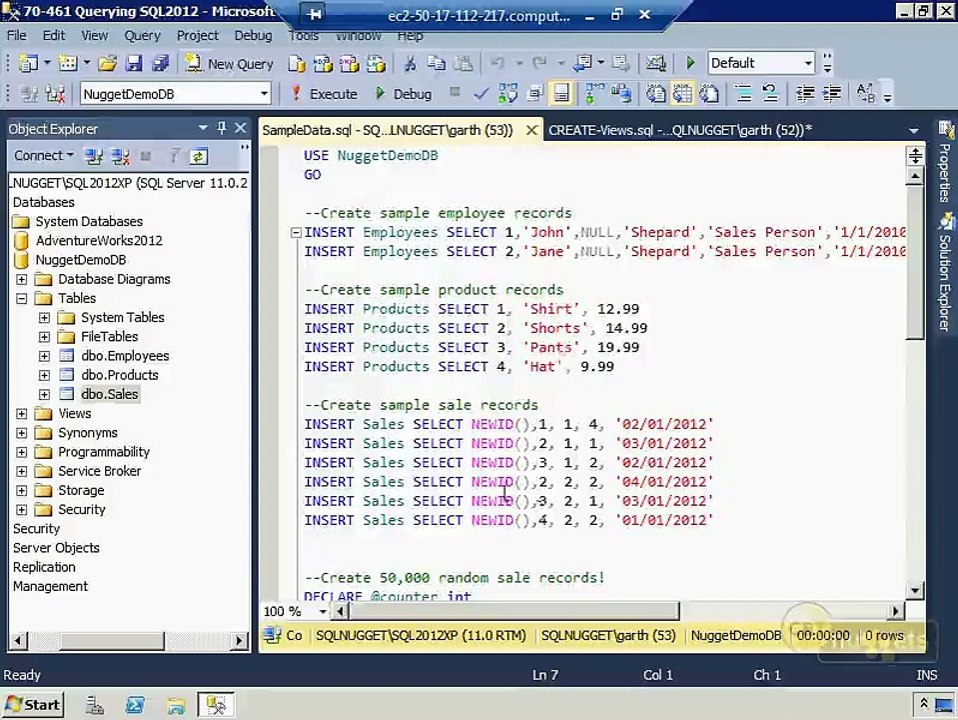Open Object Explorer window position dropdown arrow
The height and width of the screenshot is (720, 958).
coord(203,128)
